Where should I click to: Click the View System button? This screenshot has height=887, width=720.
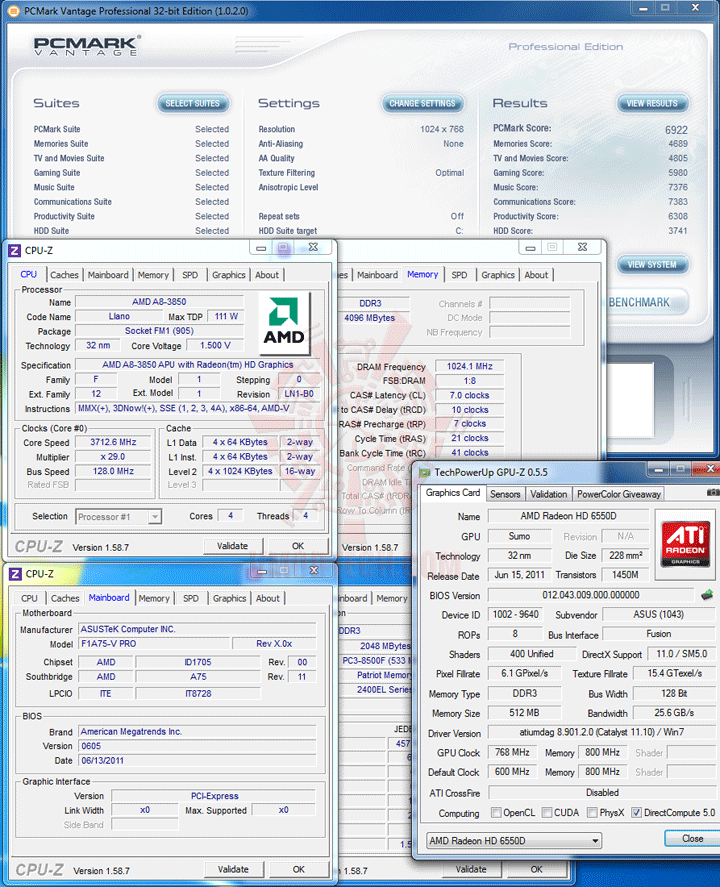click(x=652, y=265)
